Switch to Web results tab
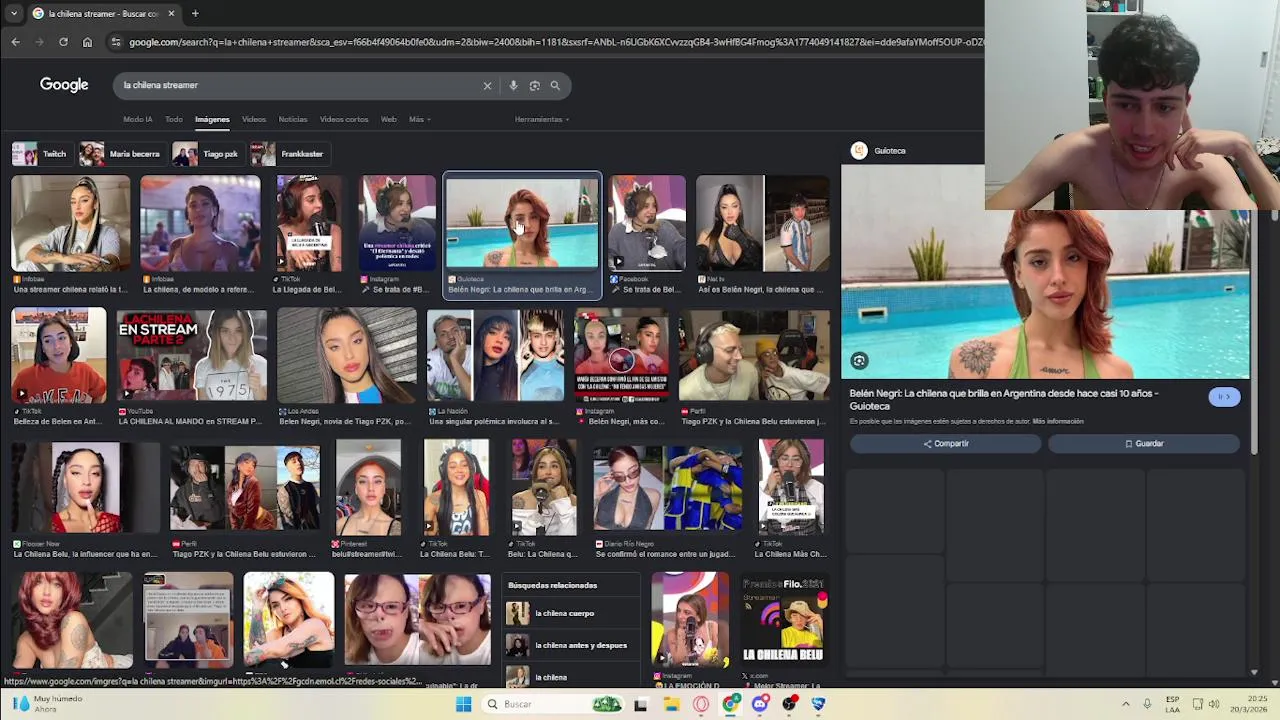Screen dimensions: 1280x720 (x=389, y=119)
